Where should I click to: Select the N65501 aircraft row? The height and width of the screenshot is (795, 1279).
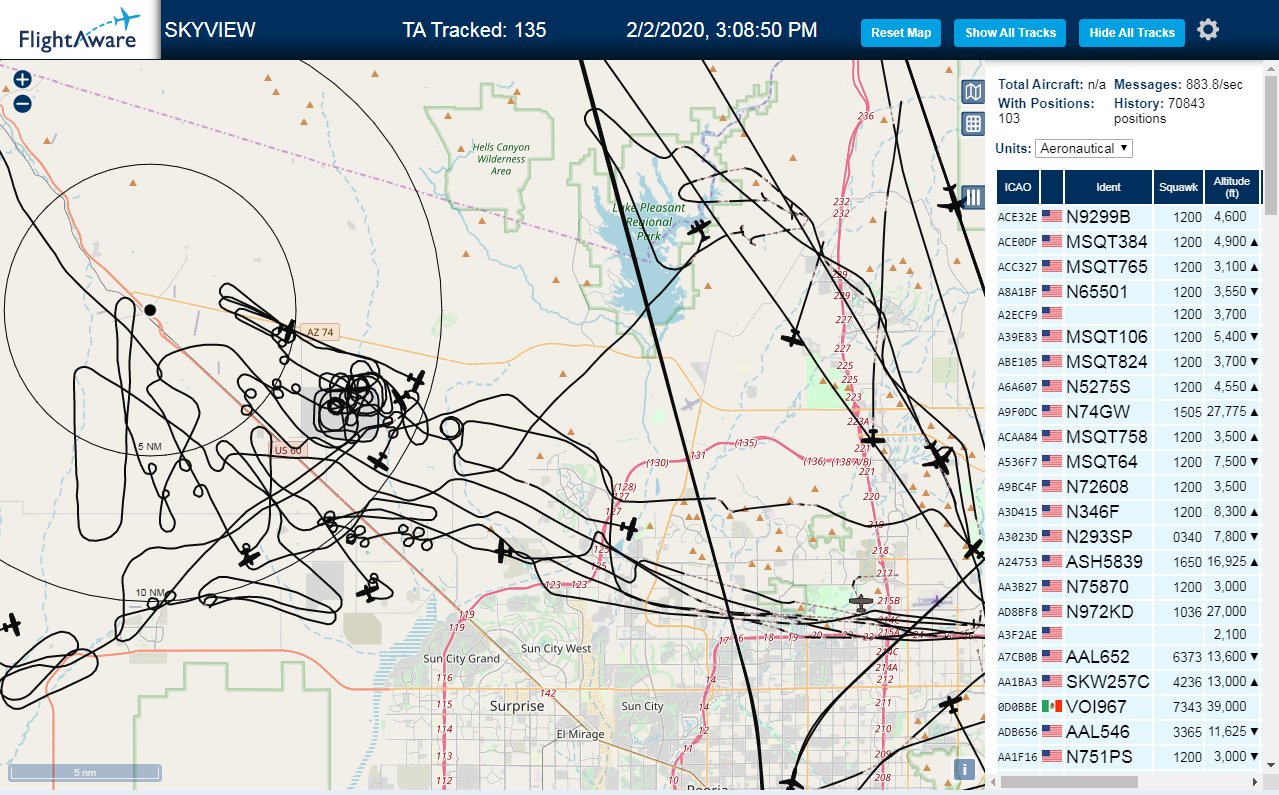(1129, 292)
